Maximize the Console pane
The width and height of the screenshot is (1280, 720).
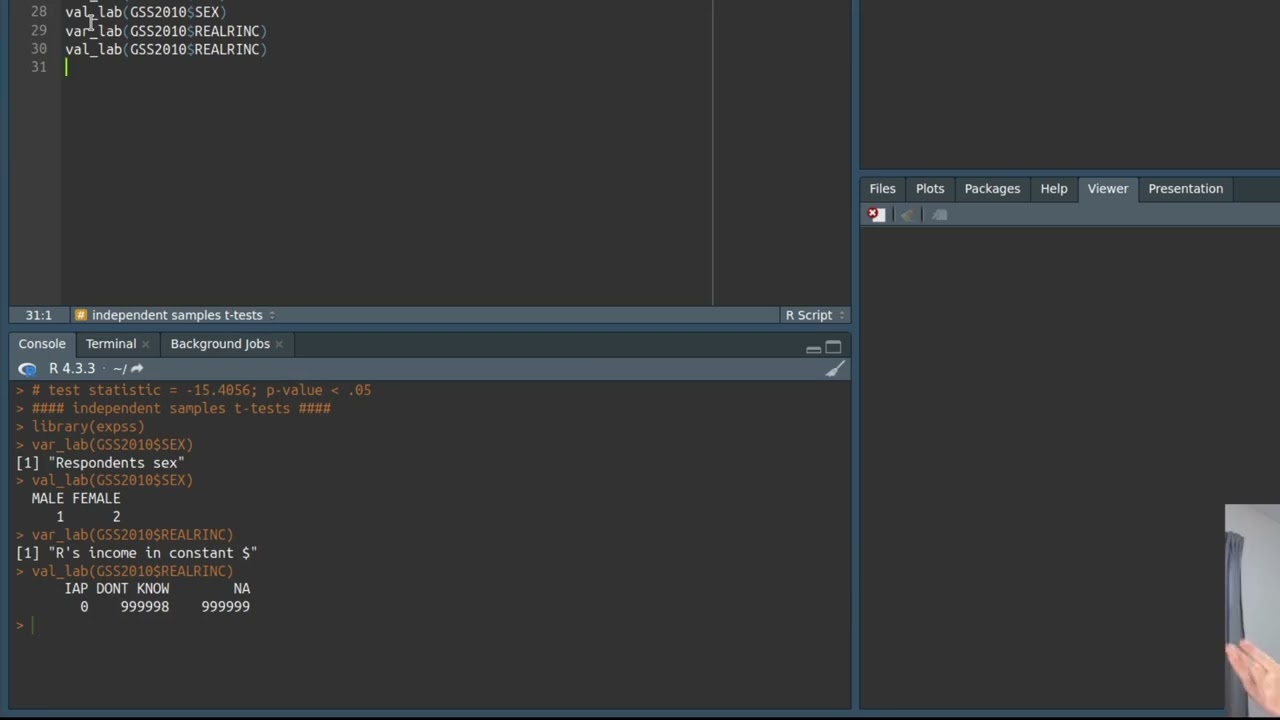833,347
